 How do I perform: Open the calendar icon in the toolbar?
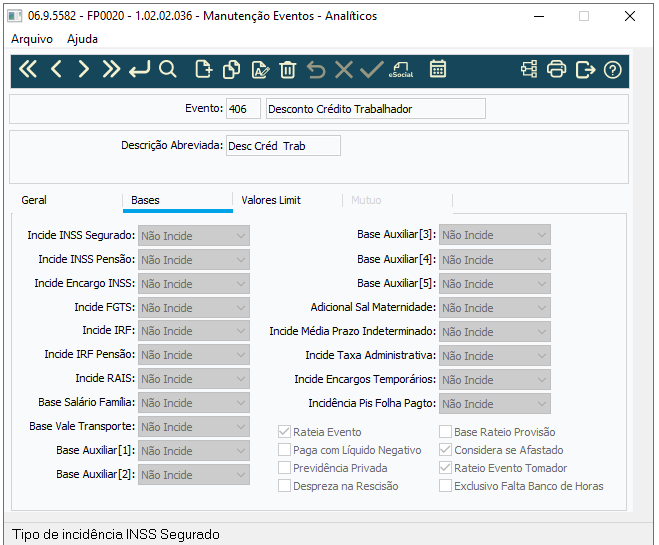point(438,69)
